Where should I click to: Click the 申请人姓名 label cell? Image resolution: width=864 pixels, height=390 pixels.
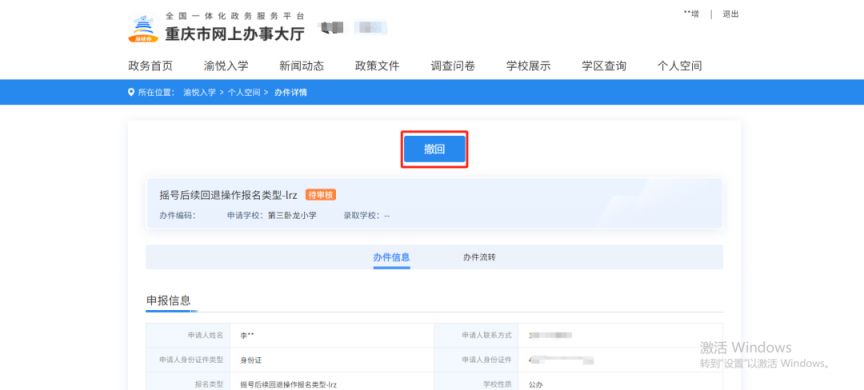point(188,335)
